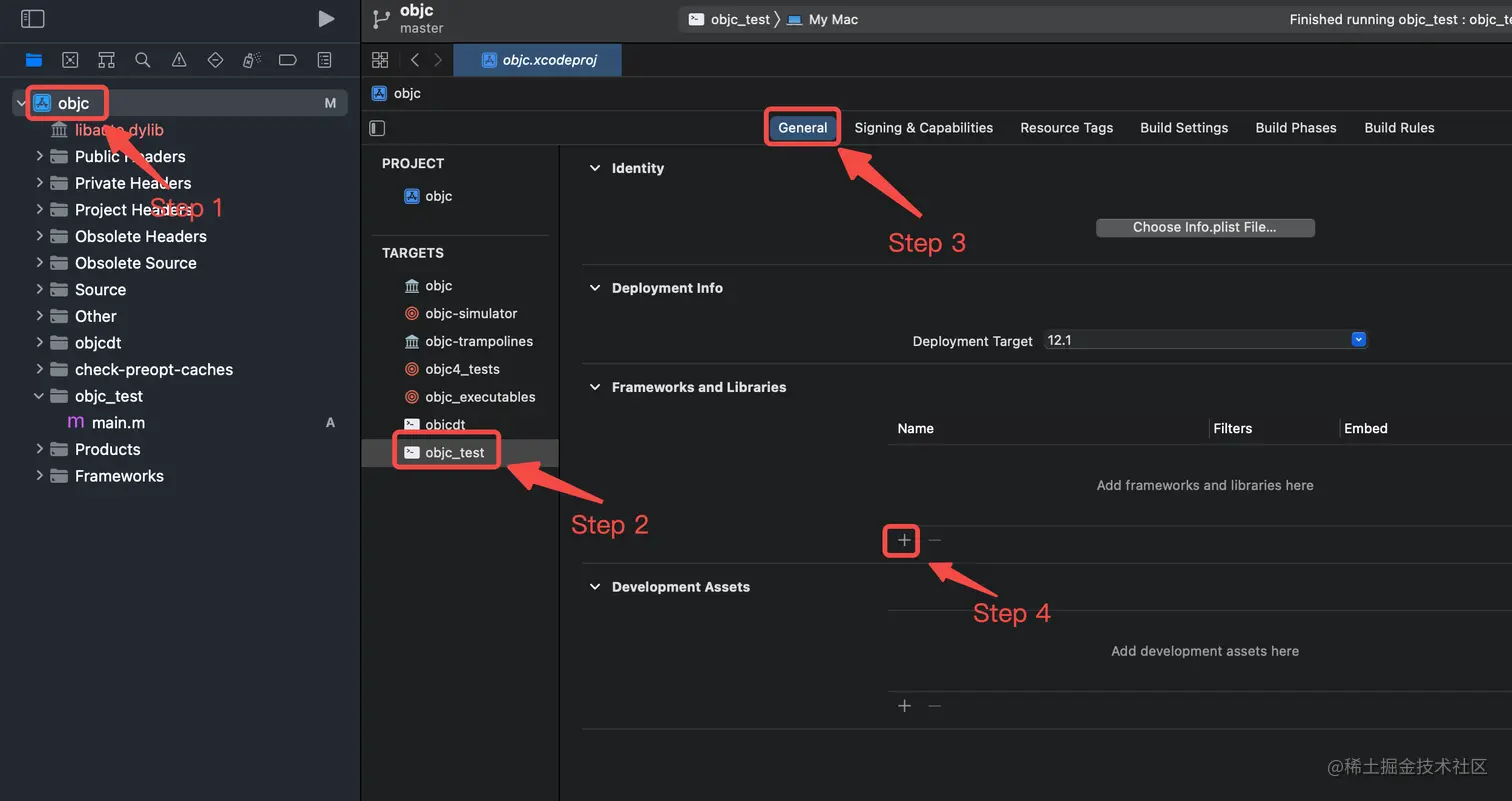Click the Embed column header

tap(1365, 428)
